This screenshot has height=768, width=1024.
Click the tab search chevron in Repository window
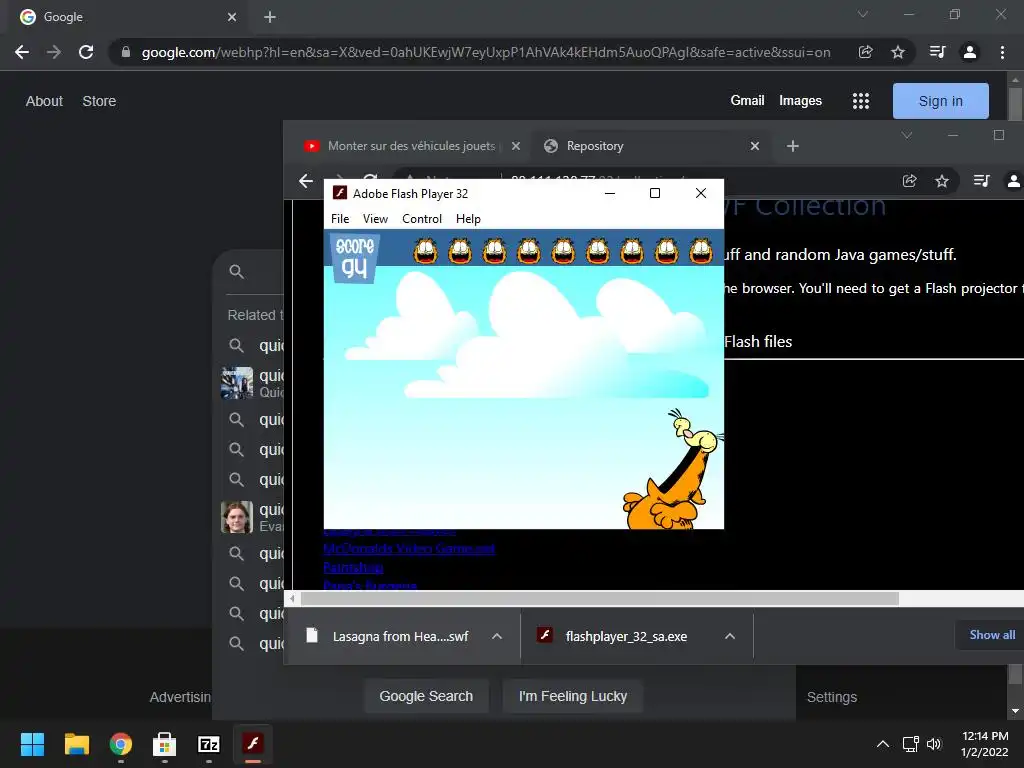point(906,135)
